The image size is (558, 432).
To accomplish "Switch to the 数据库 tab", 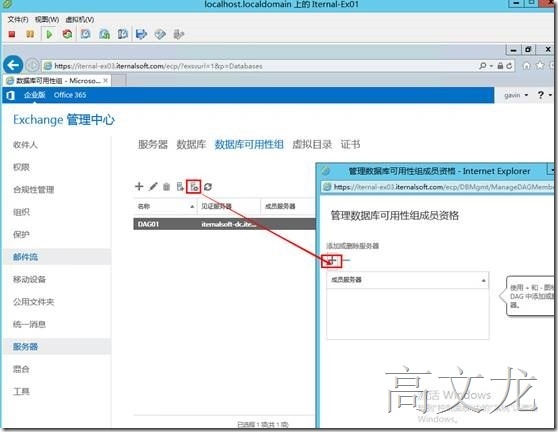I will point(191,144).
